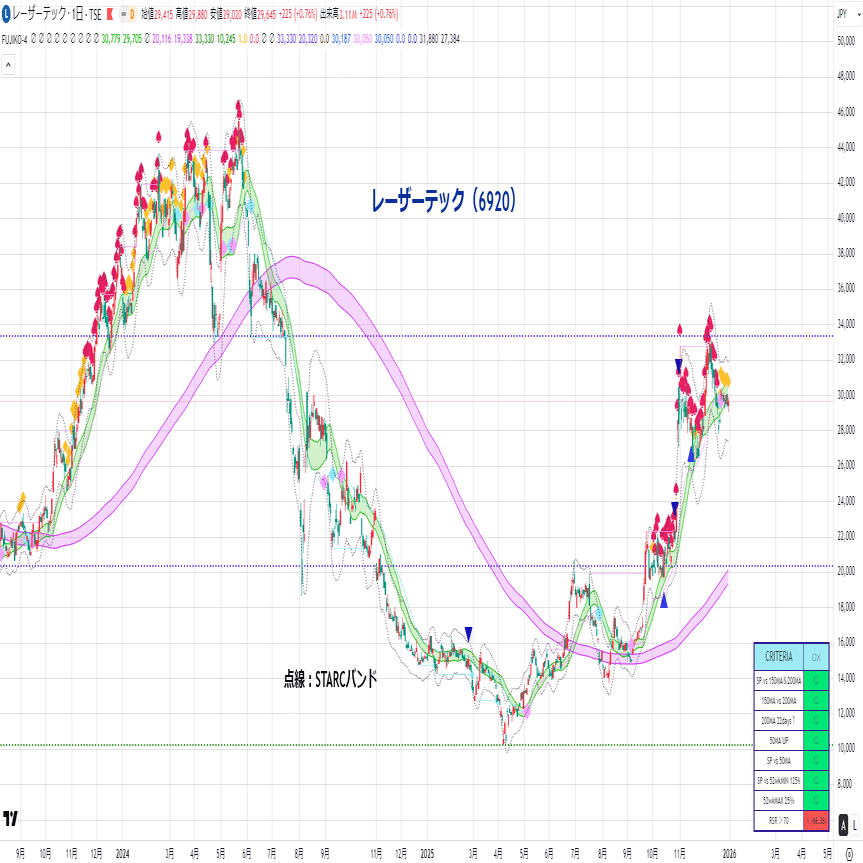Viewport: 863px width, 863px height.
Task: Click the 始値 29,415 open value
Action: pyautogui.click(x=157, y=14)
